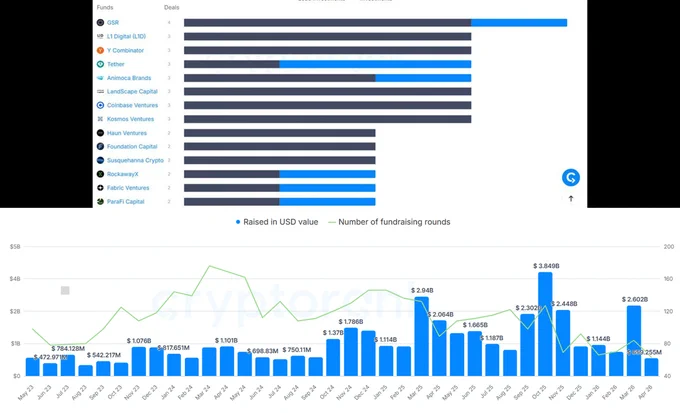Click the RockawayX logo icon
Viewport: 680px width, 413px height.
100,174
